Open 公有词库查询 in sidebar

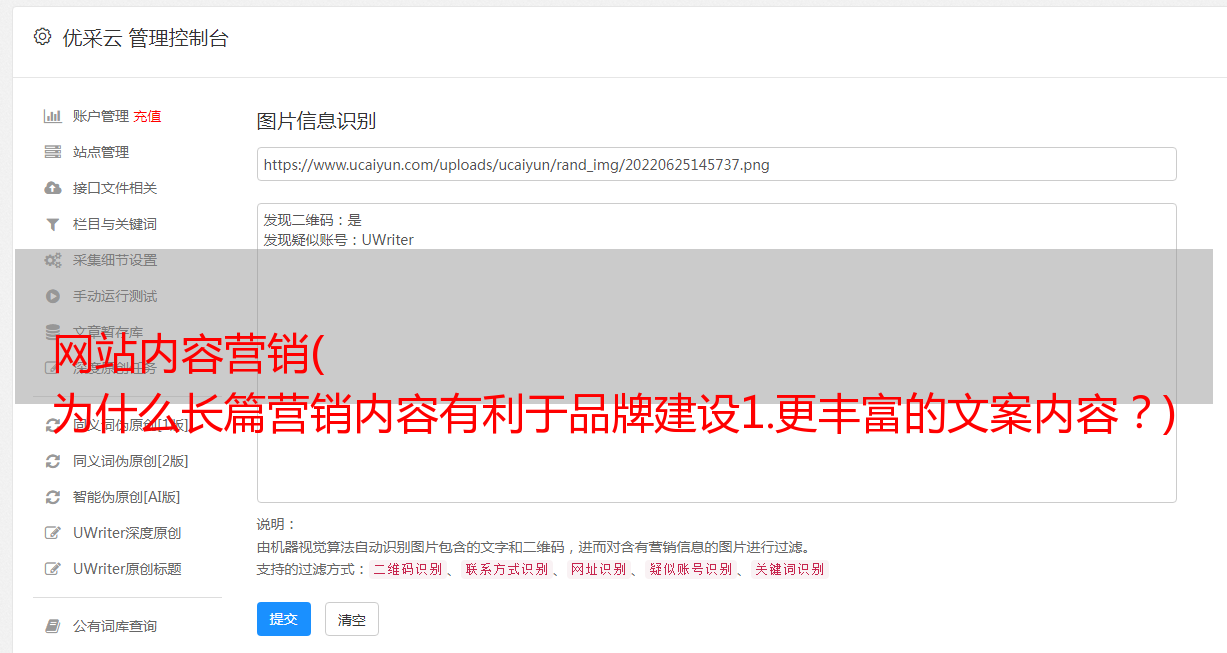coord(115,626)
